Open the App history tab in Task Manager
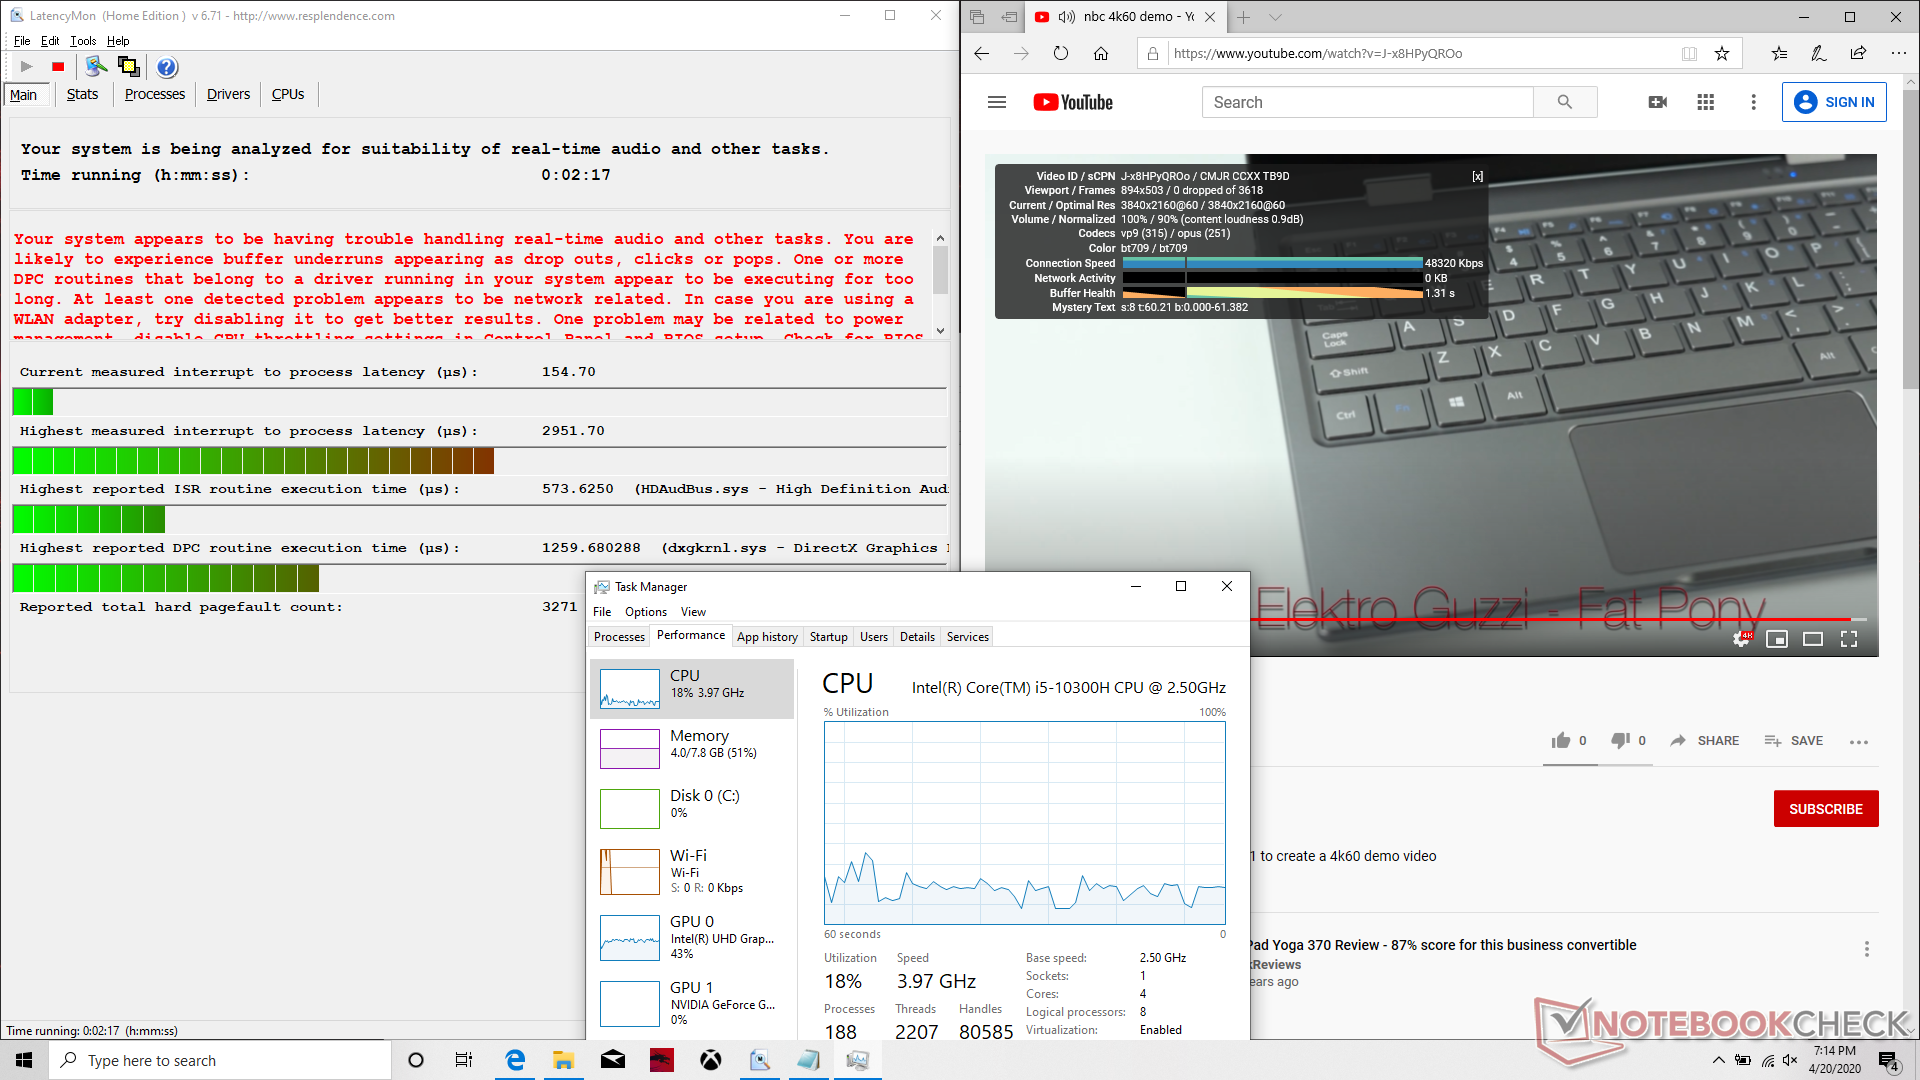Screen dimensions: 1920x1080 tap(767, 637)
